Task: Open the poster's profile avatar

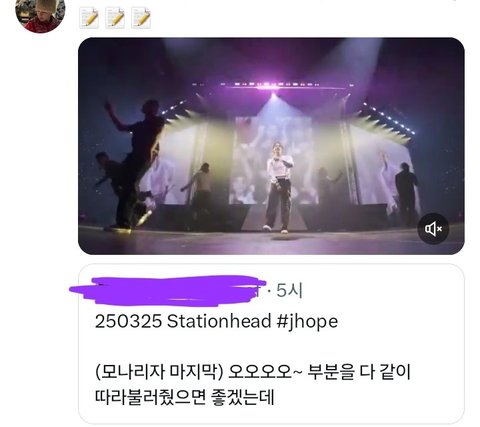Action: (40, 14)
